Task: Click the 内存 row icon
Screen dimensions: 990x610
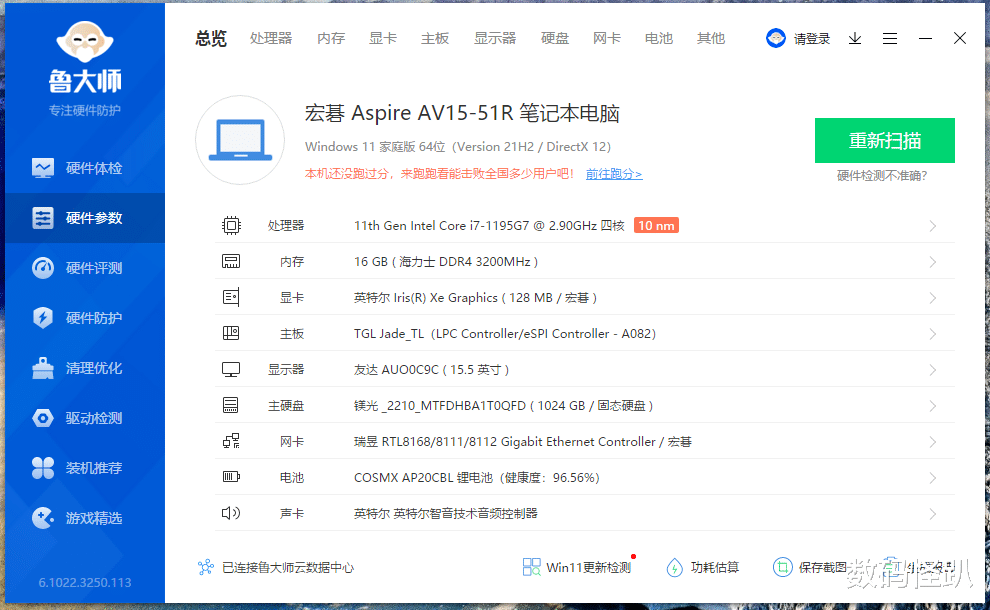Action: coord(231,261)
